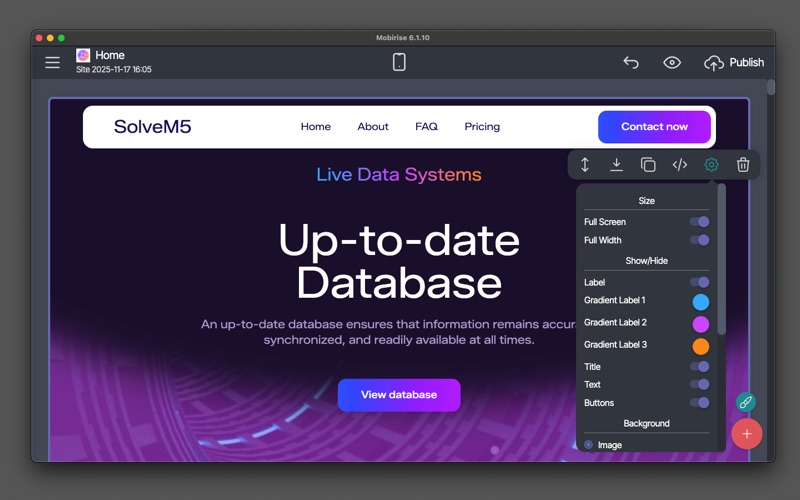This screenshot has width=800, height=500.
Task: Click the save block download icon
Action: point(616,165)
